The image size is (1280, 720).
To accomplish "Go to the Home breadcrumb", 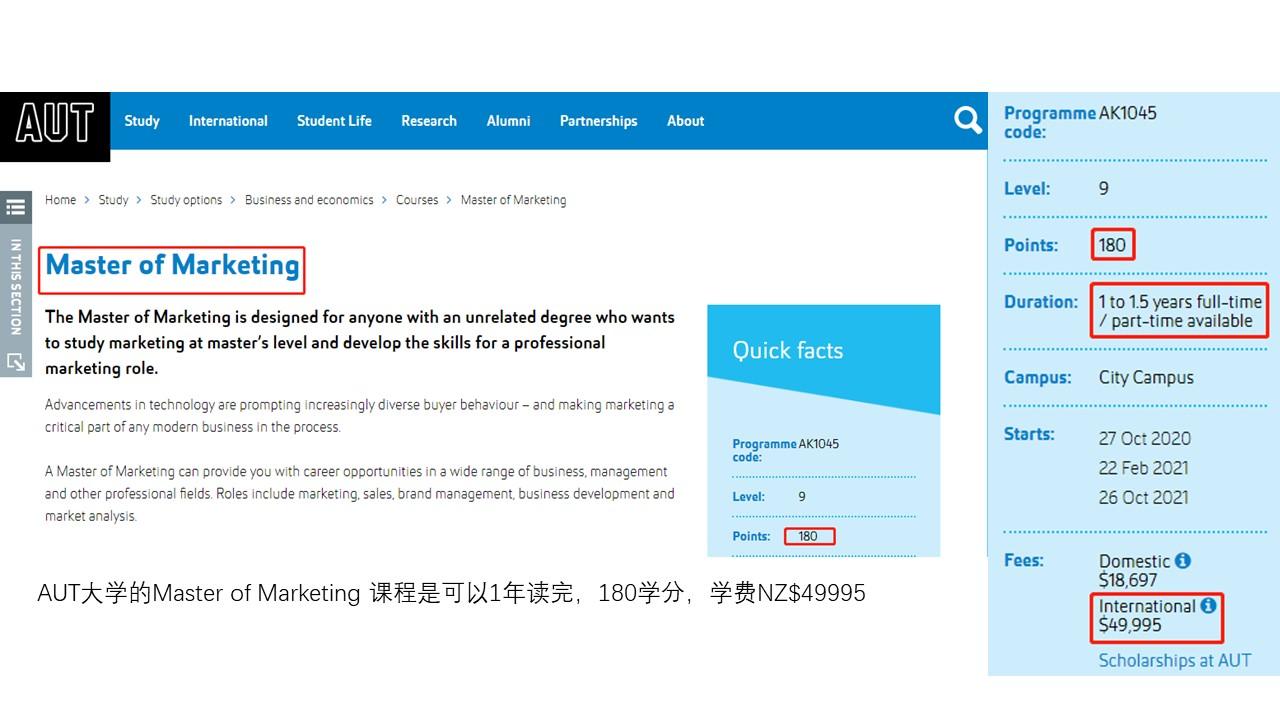I will pyautogui.click(x=60, y=200).
